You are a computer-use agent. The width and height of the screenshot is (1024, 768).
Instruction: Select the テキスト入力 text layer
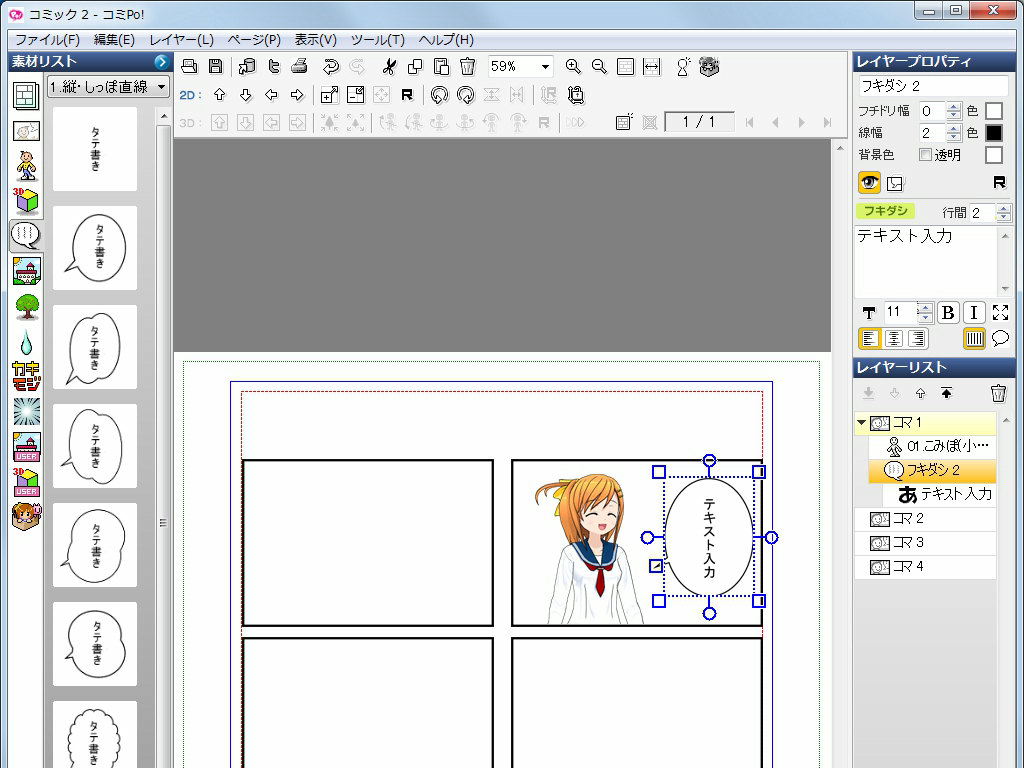(939, 494)
